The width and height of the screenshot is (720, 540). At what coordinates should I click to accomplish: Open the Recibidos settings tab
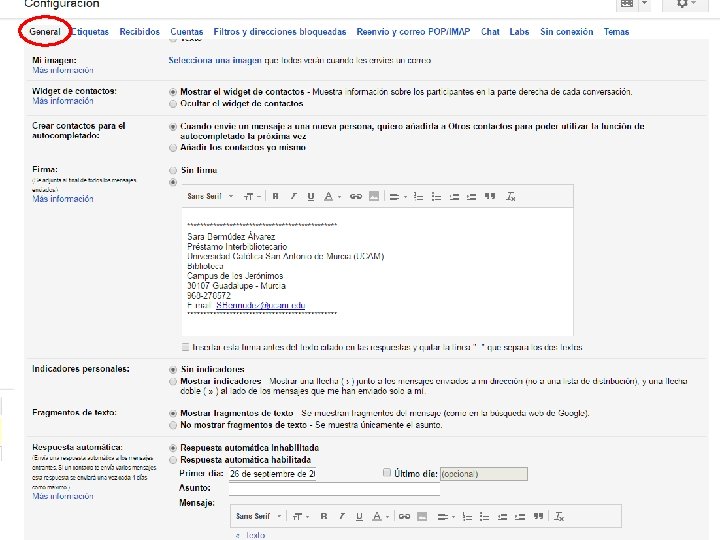[x=140, y=32]
